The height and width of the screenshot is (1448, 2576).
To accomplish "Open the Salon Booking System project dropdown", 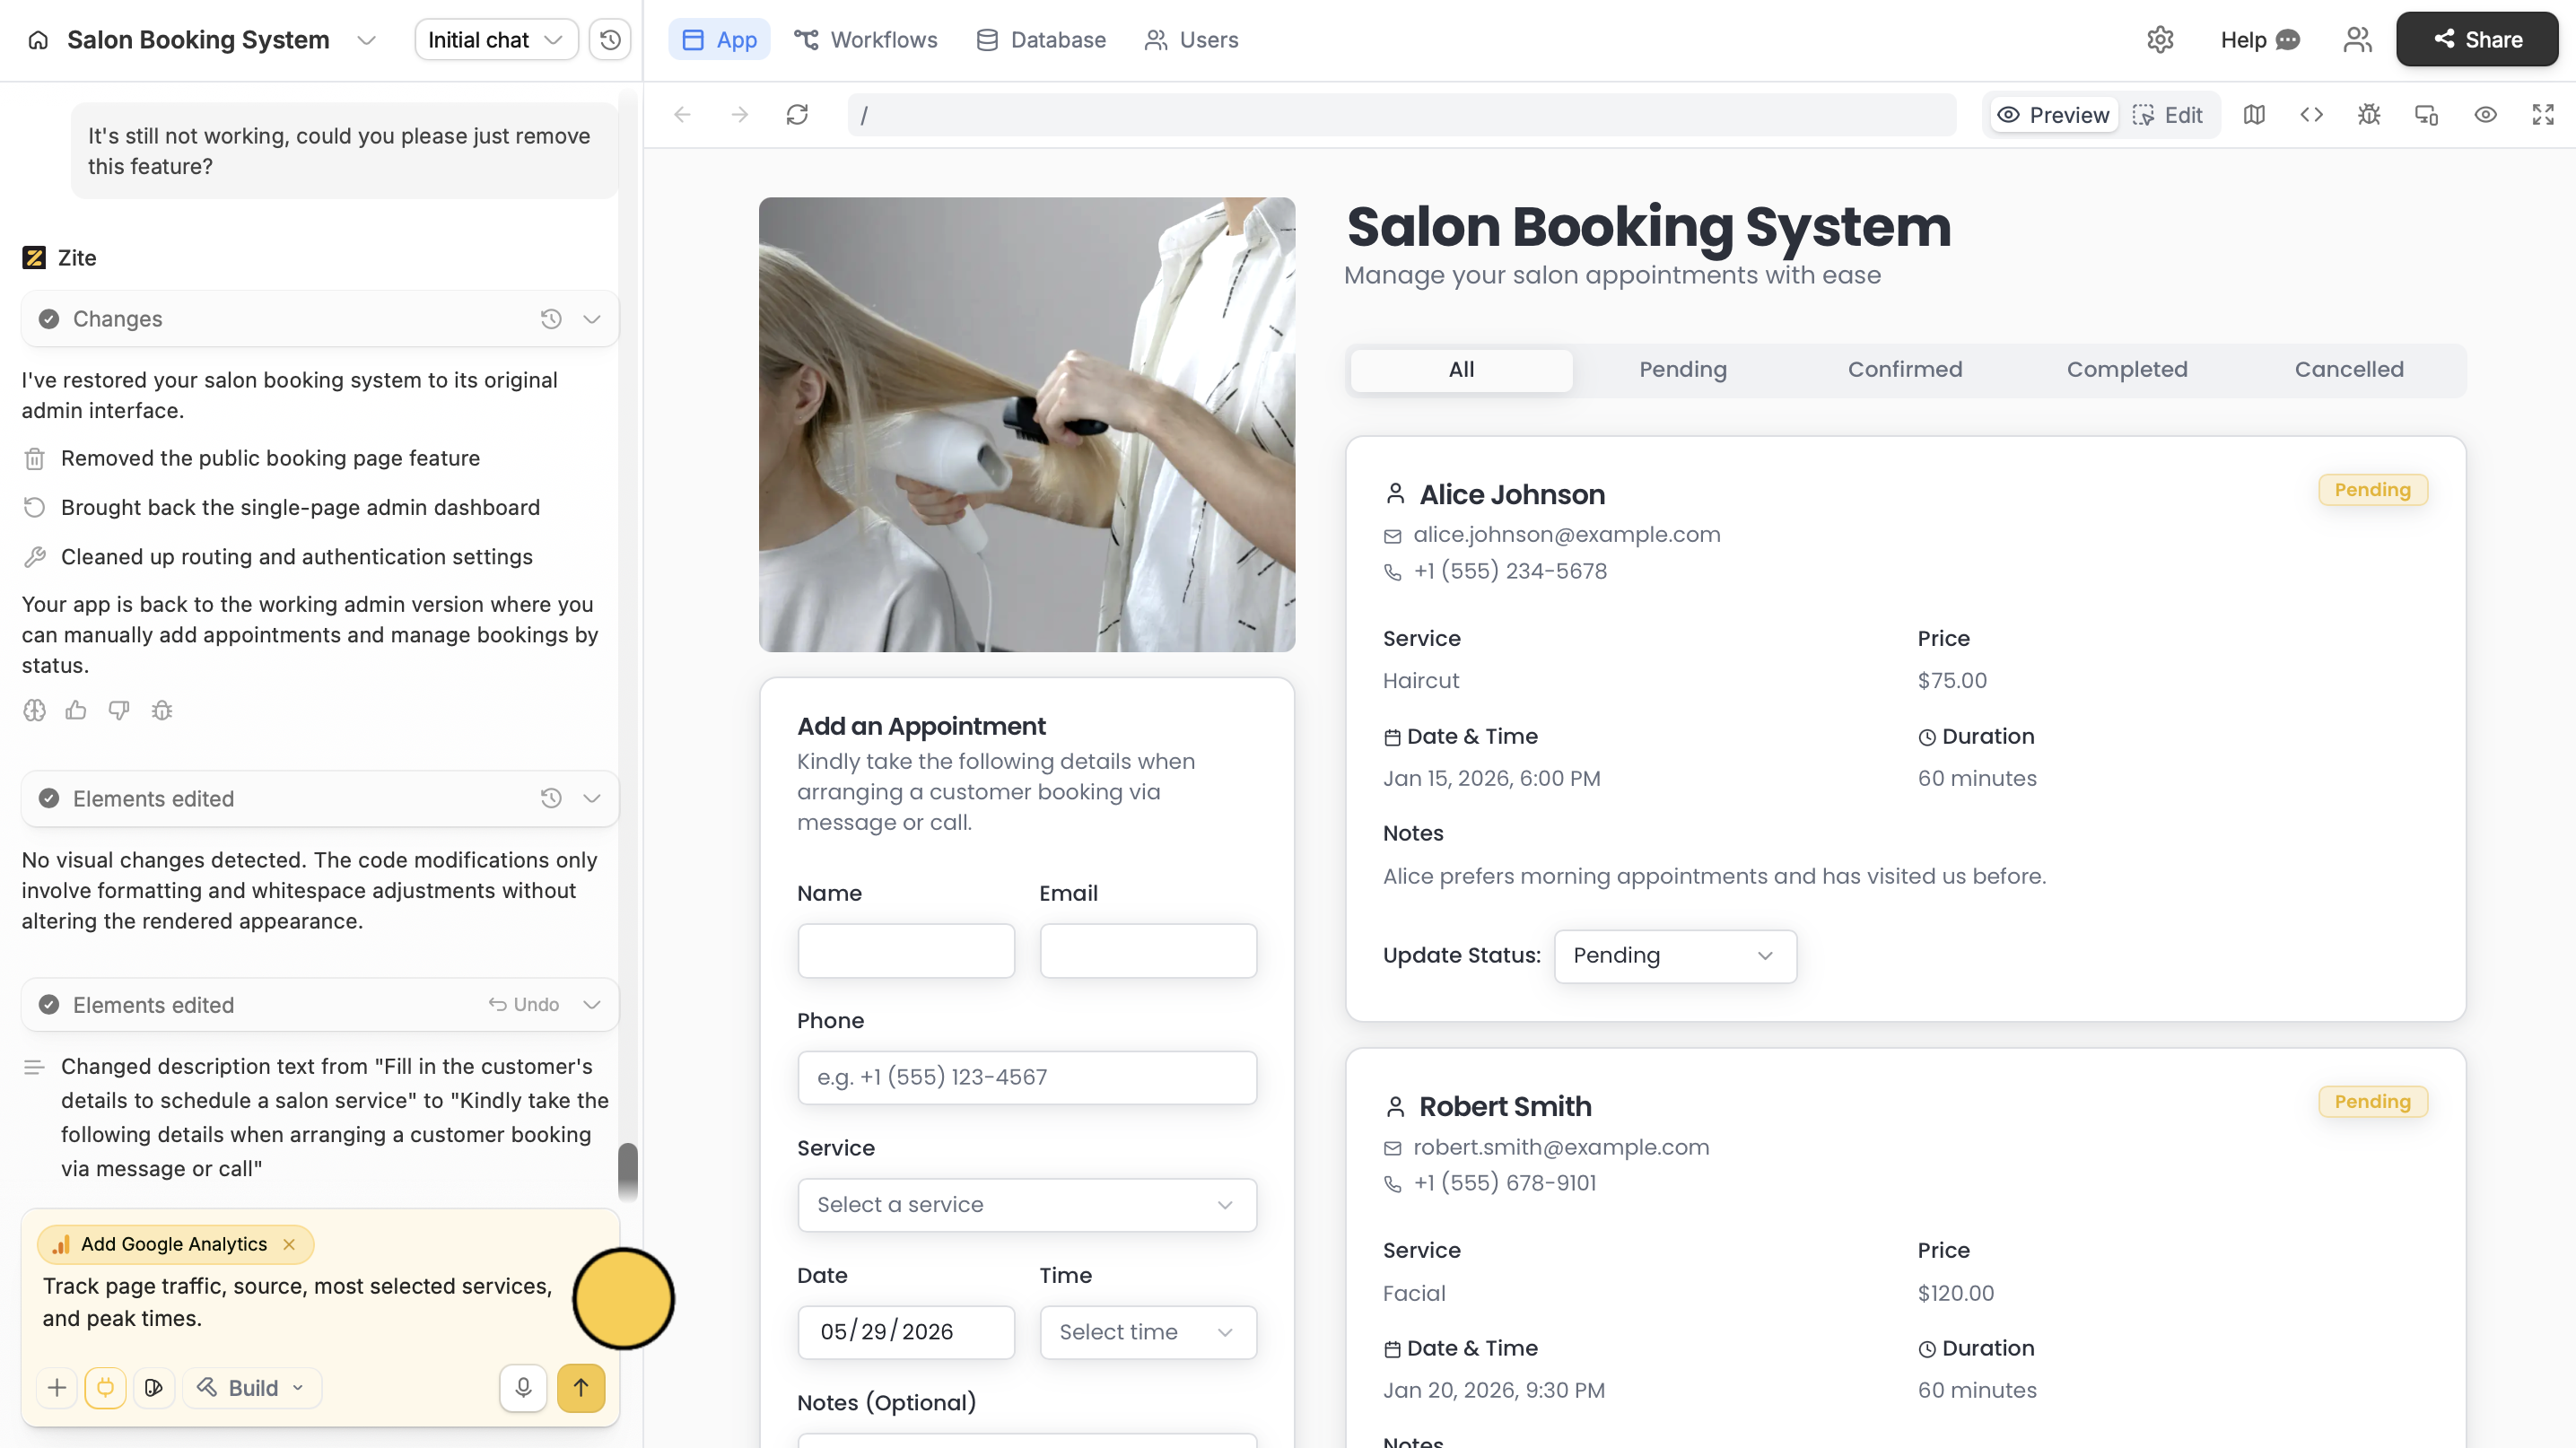I will pyautogui.click(x=367, y=40).
